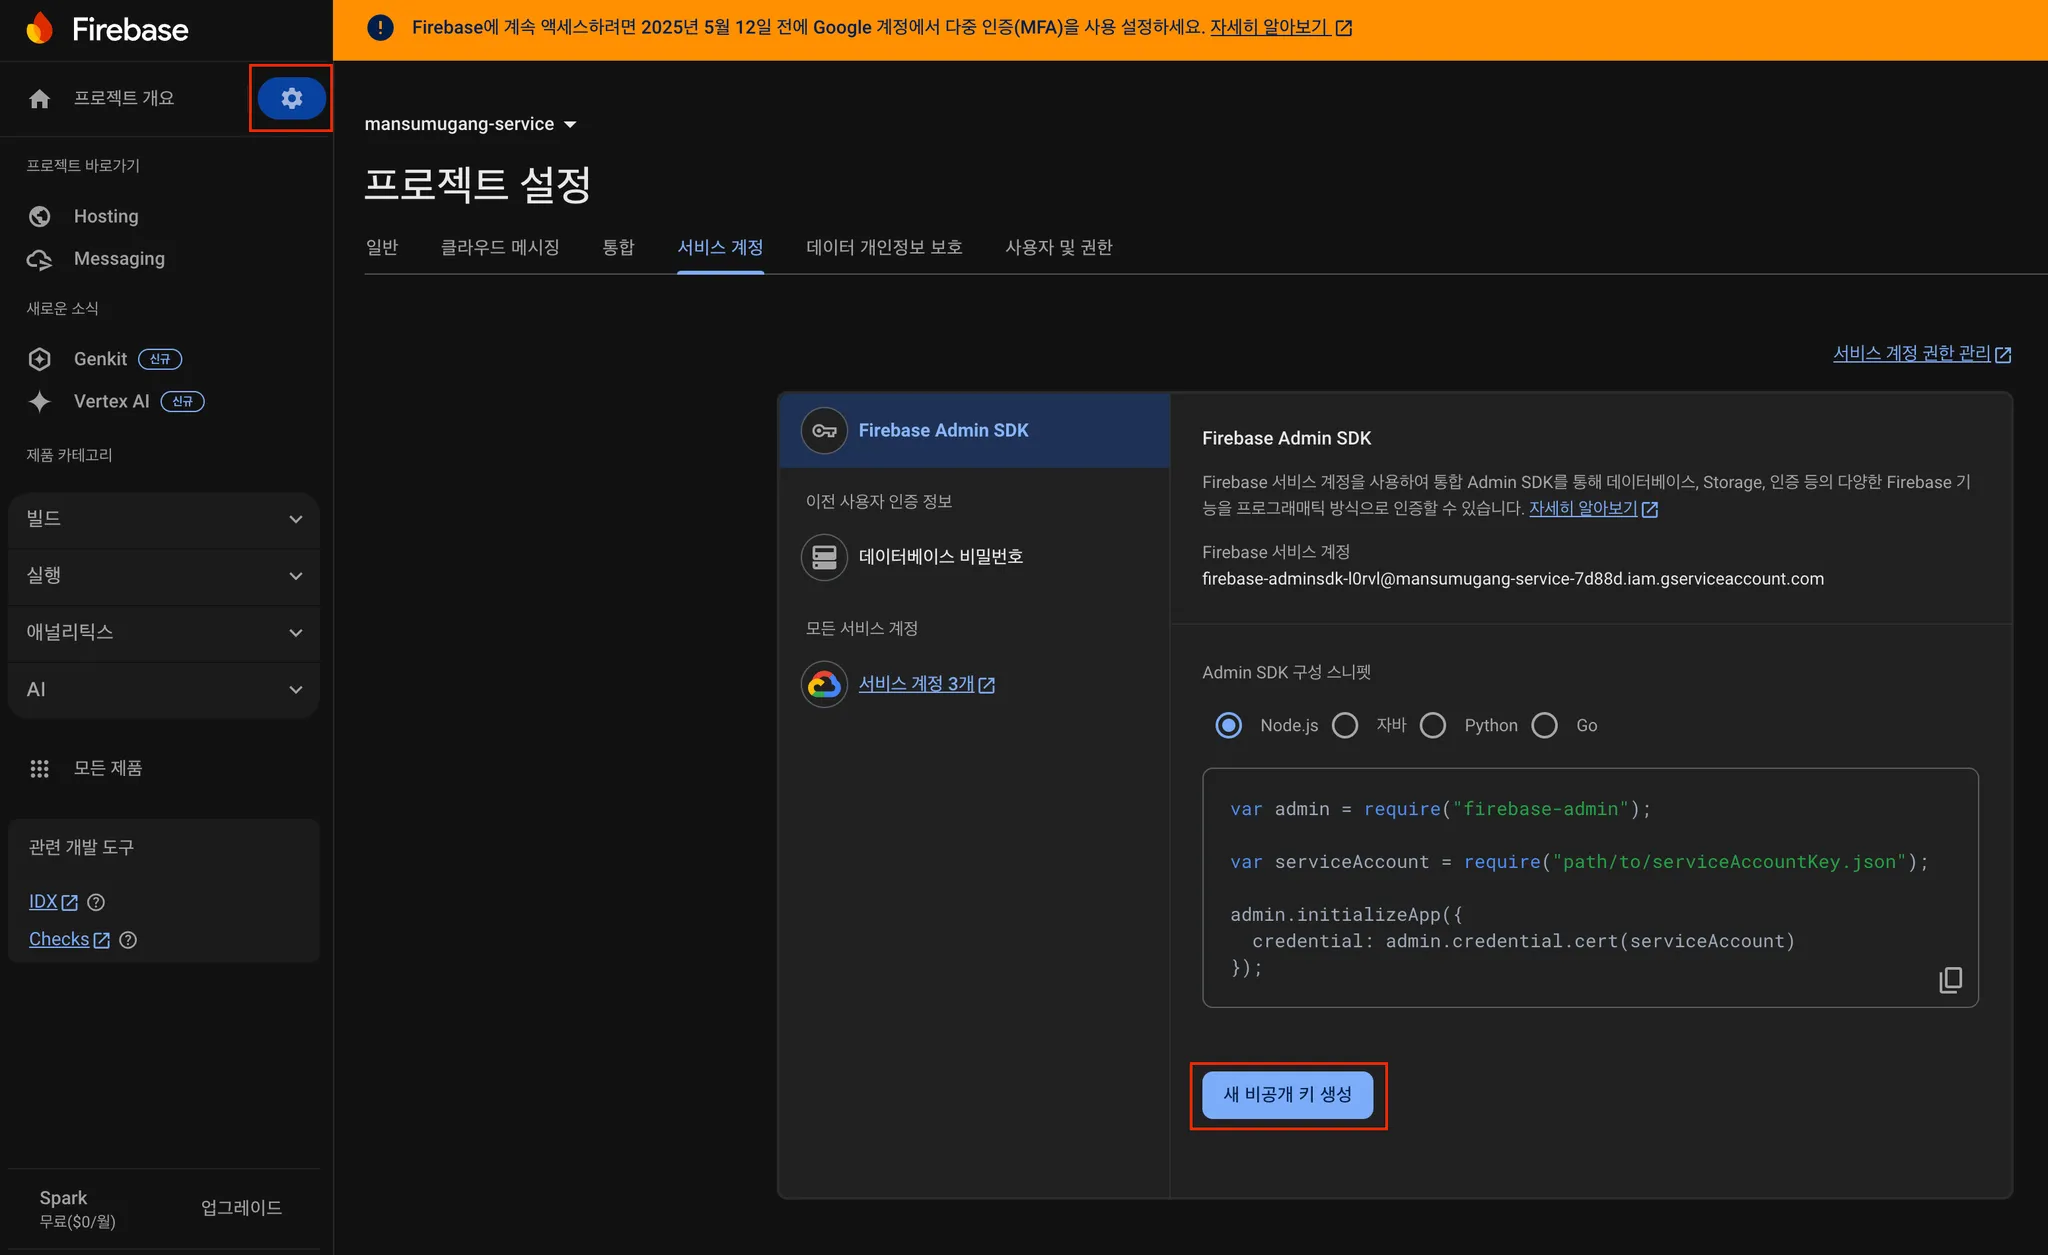The height and width of the screenshot is (1255, 2048).
Task: Open Hosting from the sidebar shortcuts
Action: pos(106,216)
